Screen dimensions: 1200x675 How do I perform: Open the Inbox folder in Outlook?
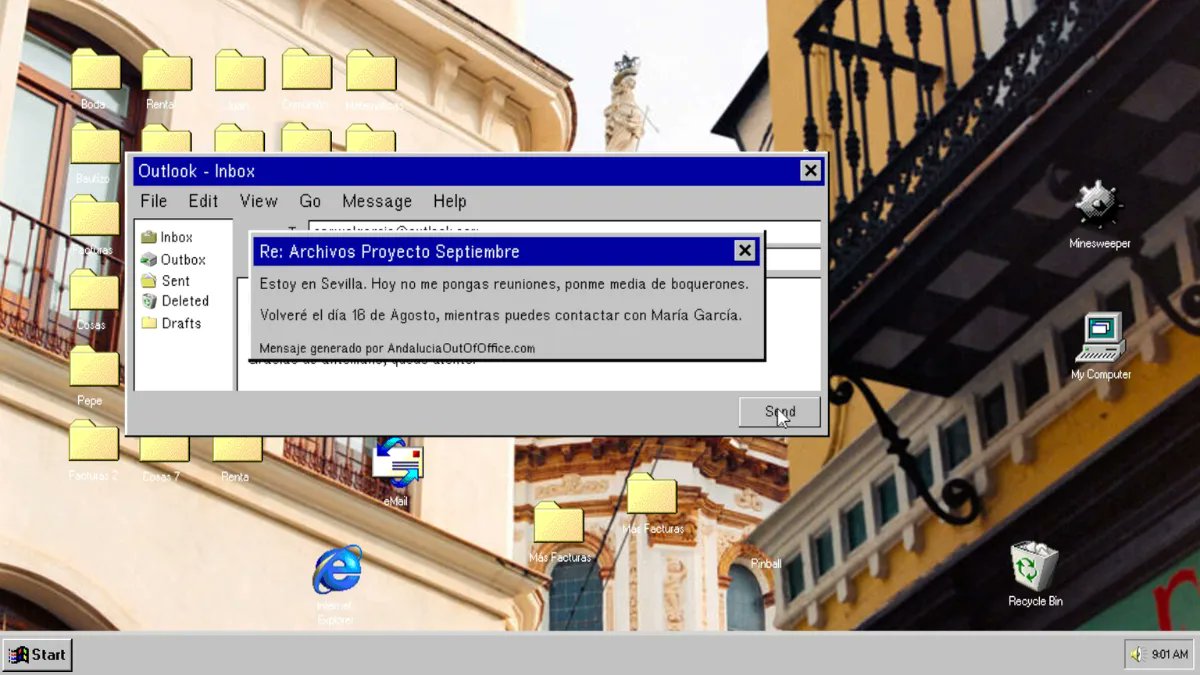click(167, 237)
